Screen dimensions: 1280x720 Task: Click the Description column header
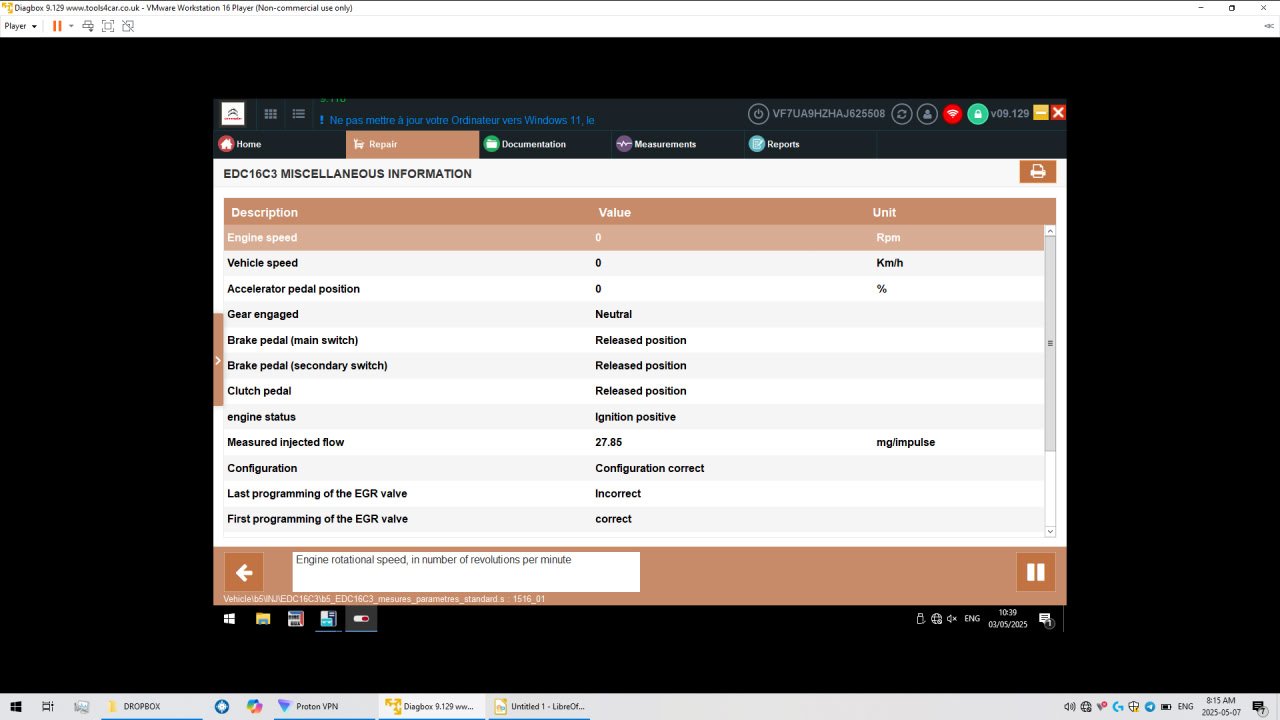[x=265, y=212]
